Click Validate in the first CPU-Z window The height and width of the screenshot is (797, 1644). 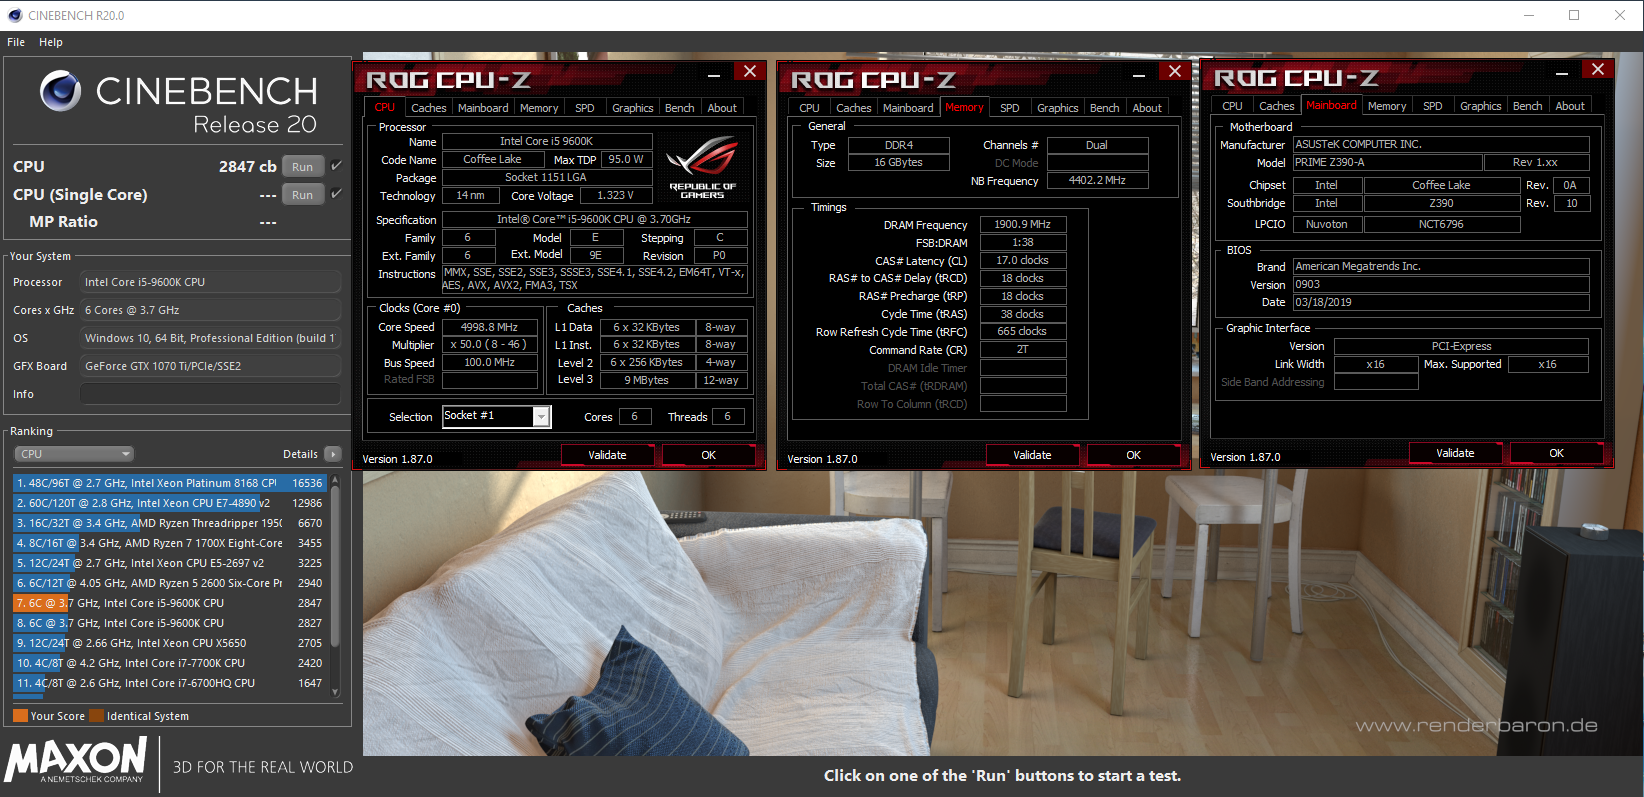click(607, 455)
